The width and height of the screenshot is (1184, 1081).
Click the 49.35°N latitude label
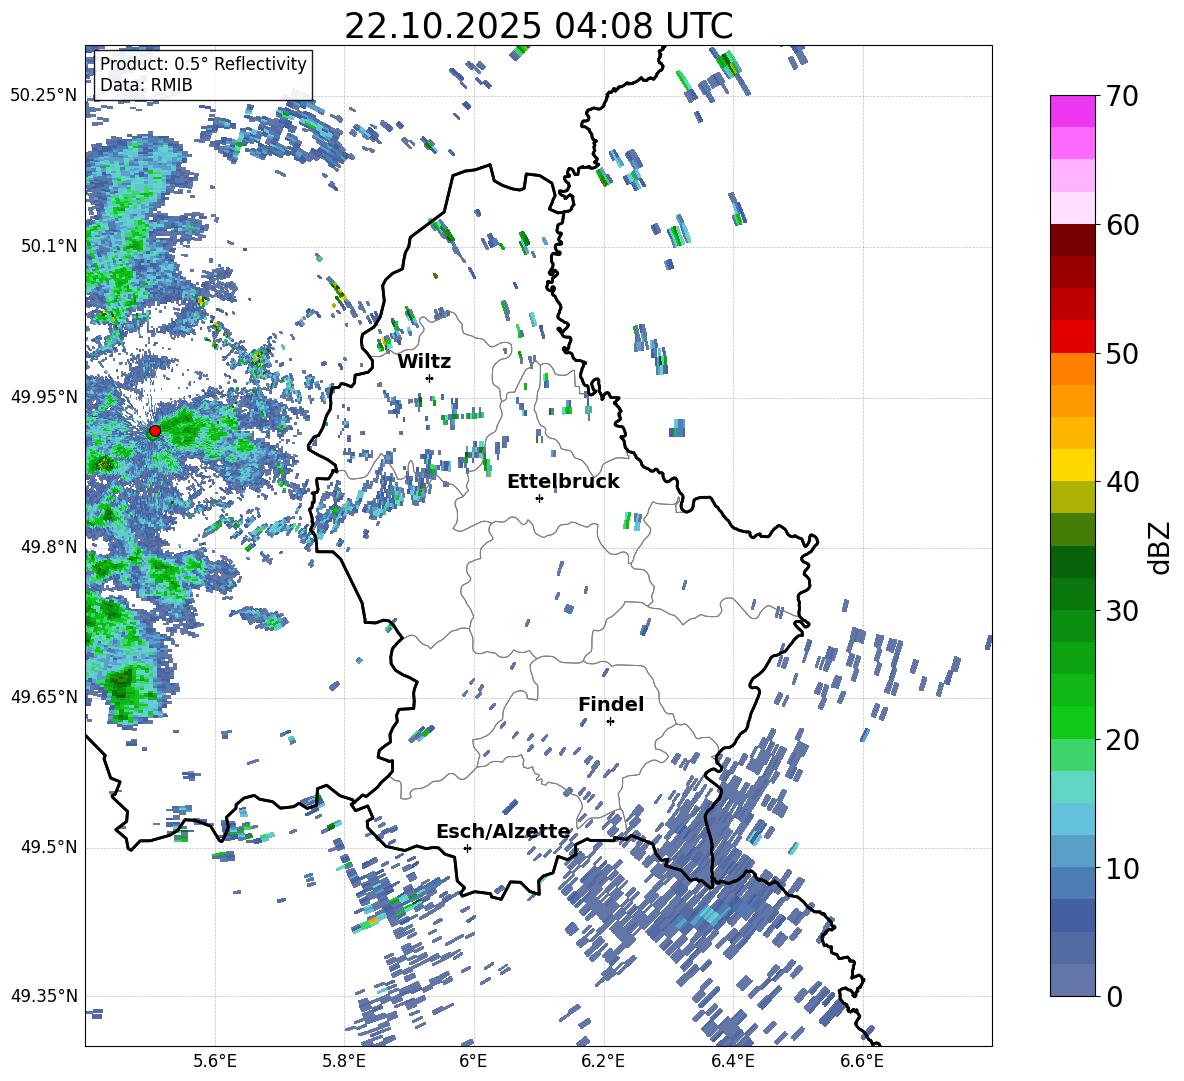pos(44,996)
